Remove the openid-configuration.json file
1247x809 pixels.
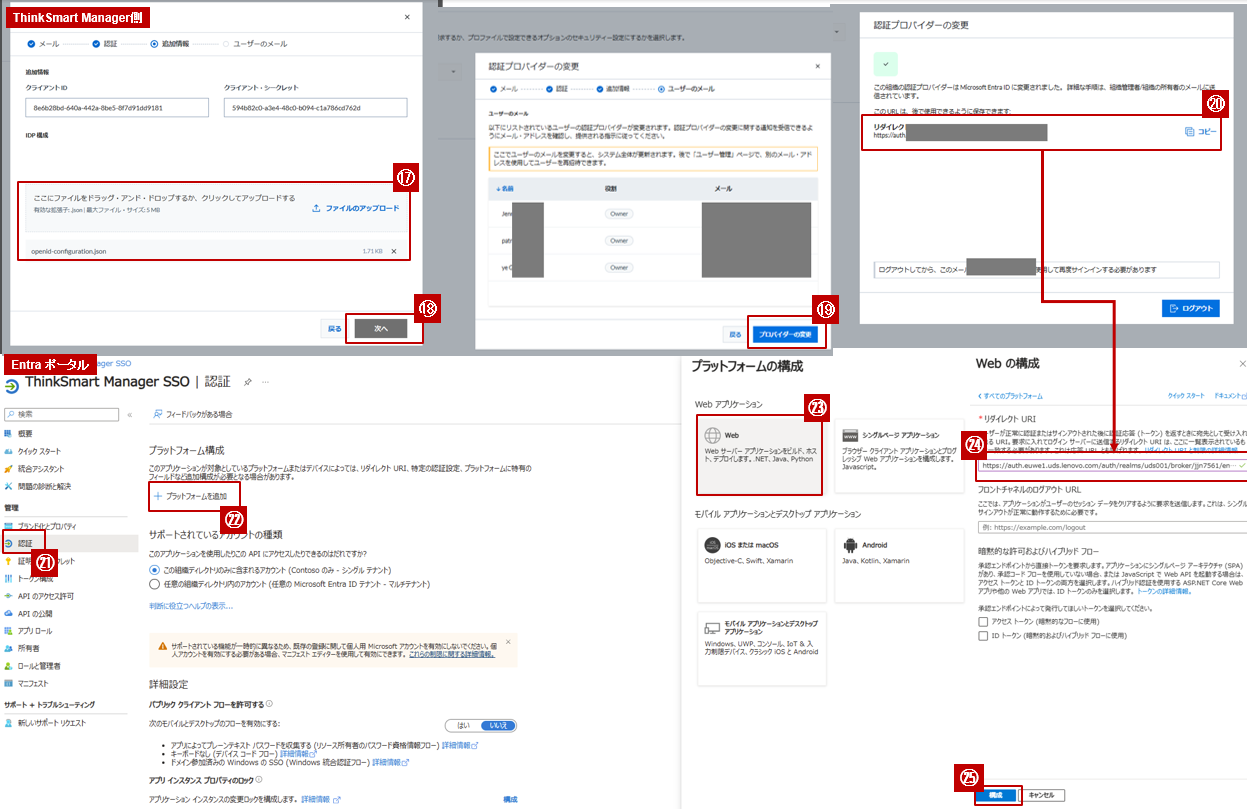[x=393, y=251]
